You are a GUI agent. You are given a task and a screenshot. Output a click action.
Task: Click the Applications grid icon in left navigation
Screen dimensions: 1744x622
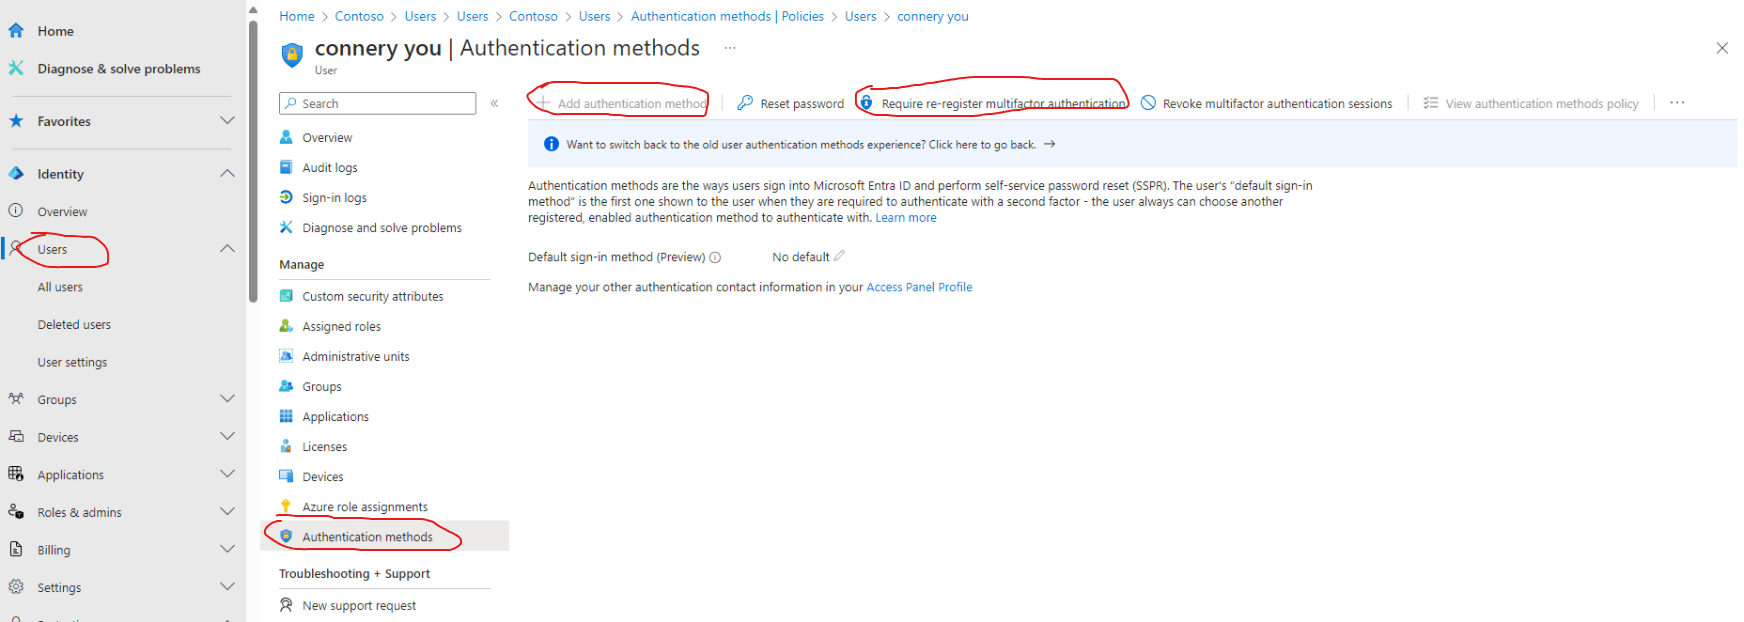click(x=16, y=474)
